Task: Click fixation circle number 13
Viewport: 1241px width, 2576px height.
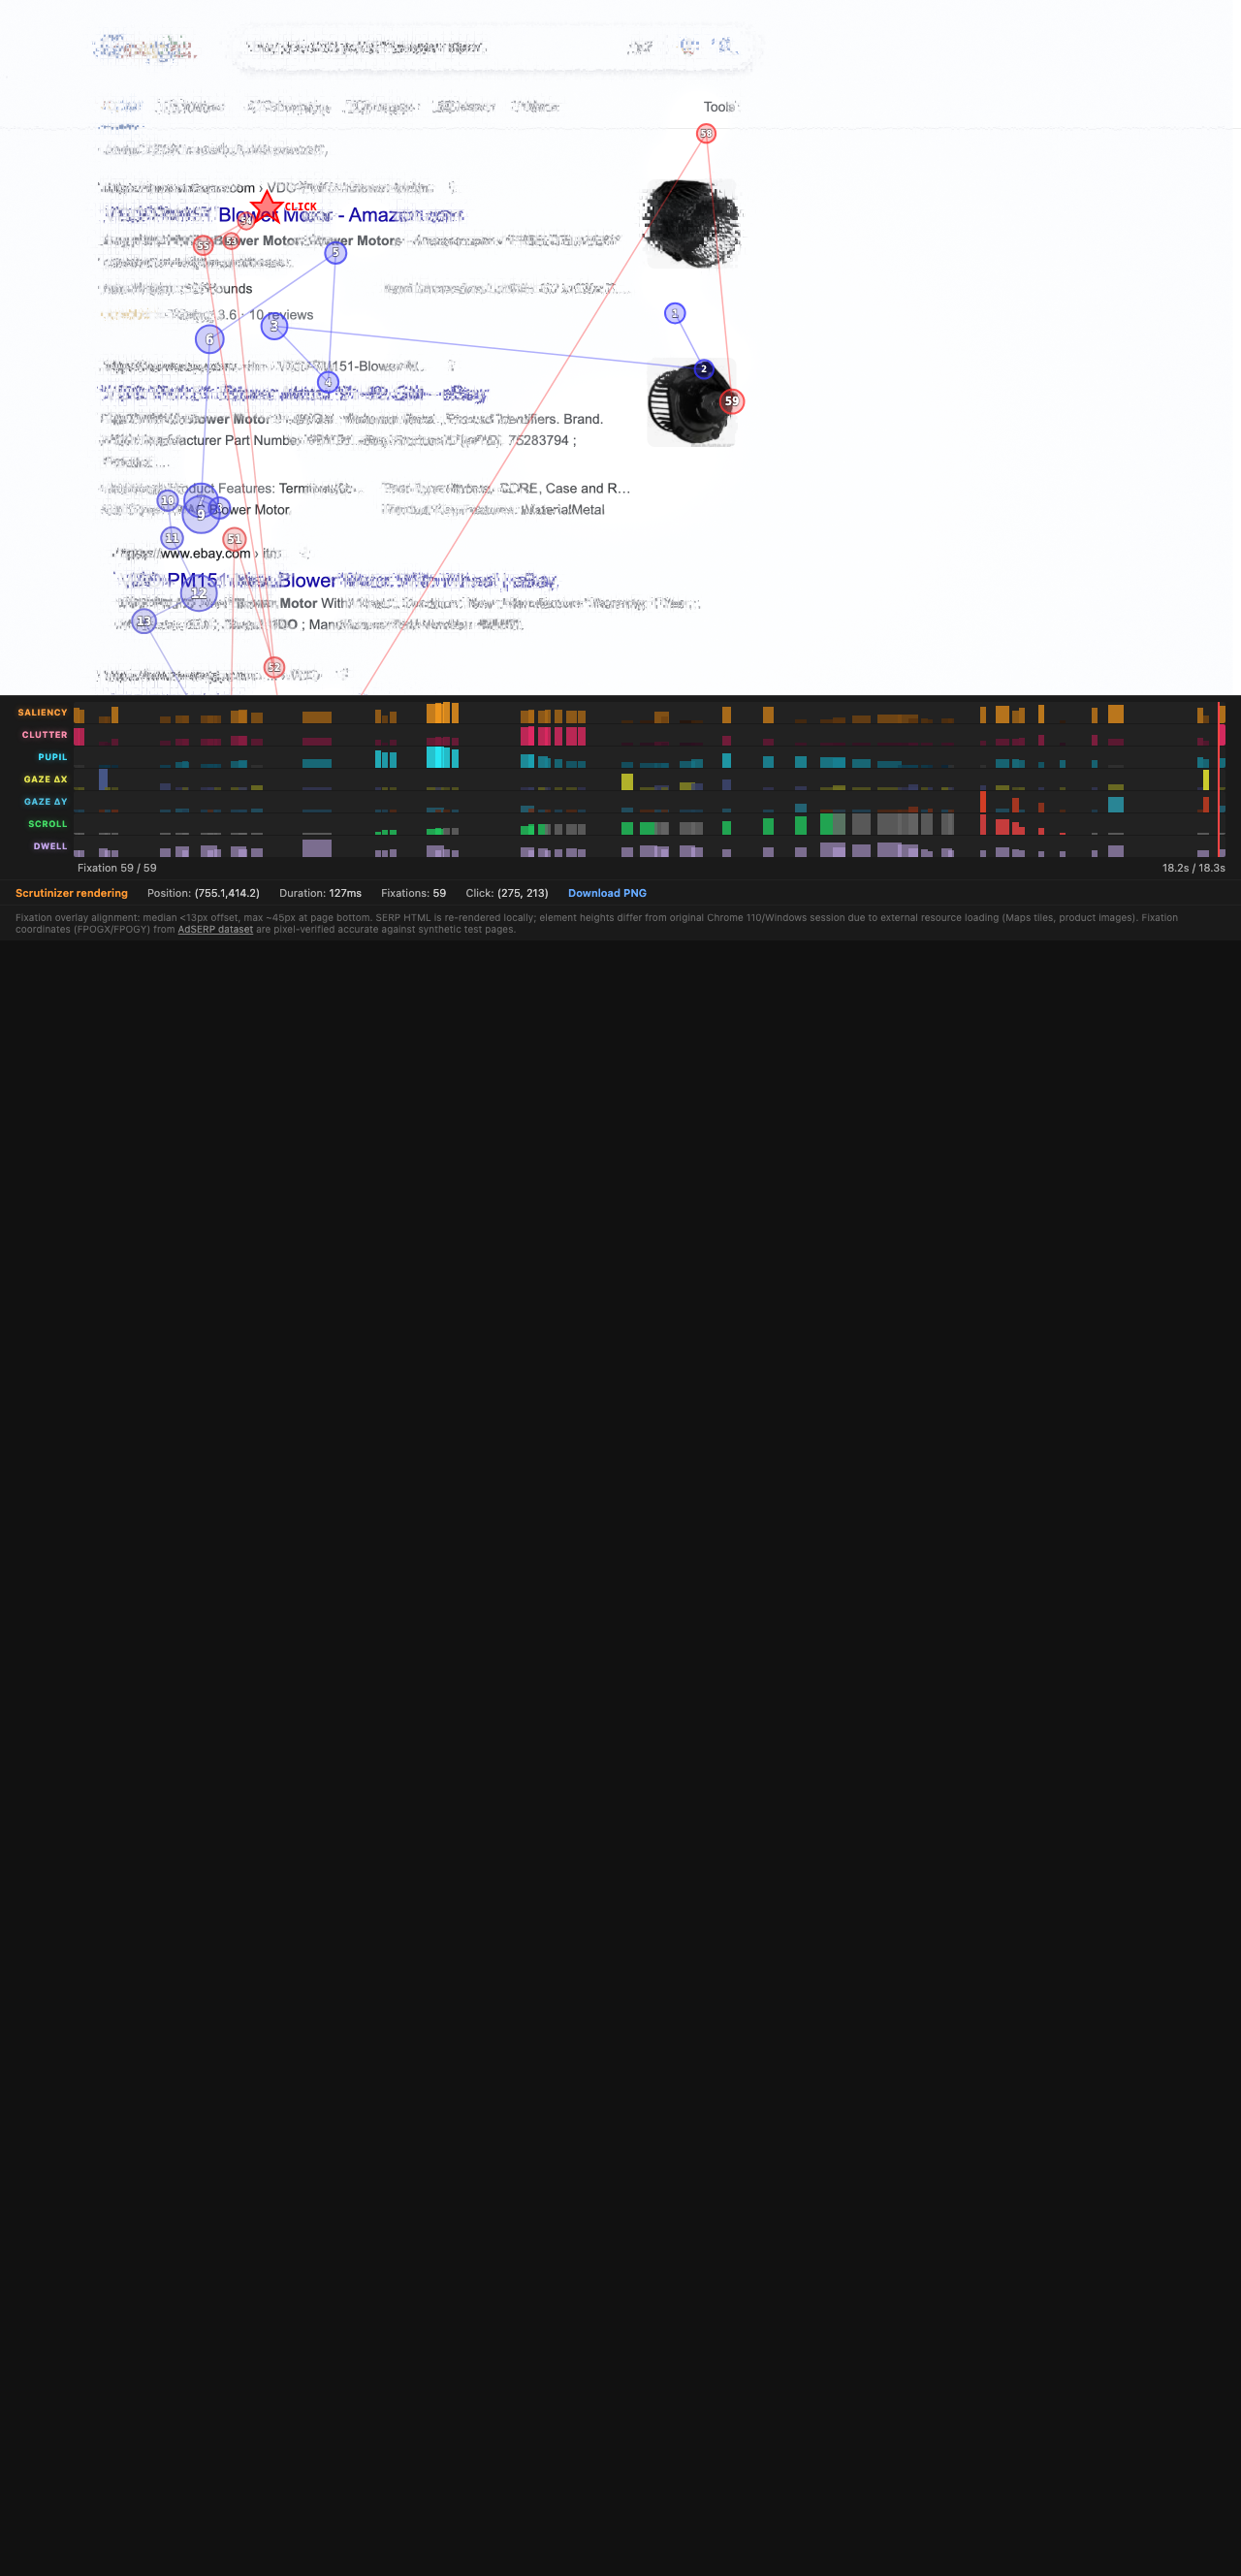Action: tap(144, 622)
